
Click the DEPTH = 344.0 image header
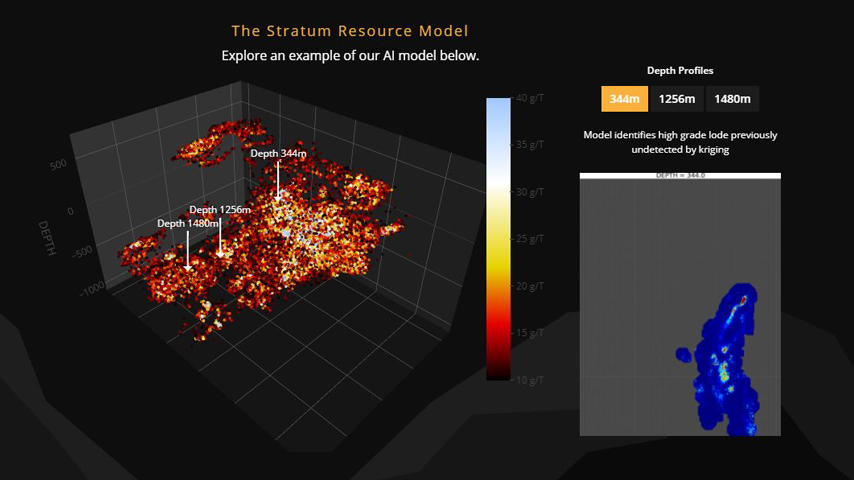679,175
